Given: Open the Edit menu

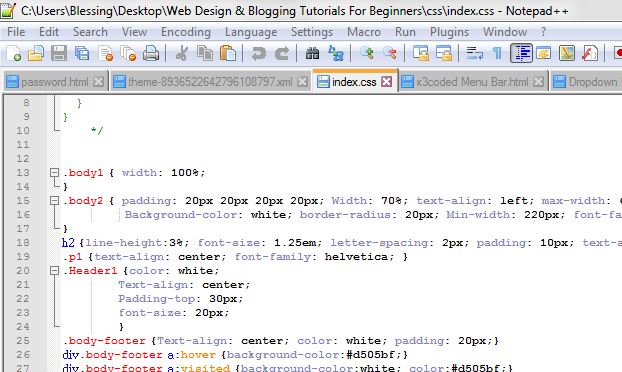Looking at the screenshot, I should pos(49,32).
